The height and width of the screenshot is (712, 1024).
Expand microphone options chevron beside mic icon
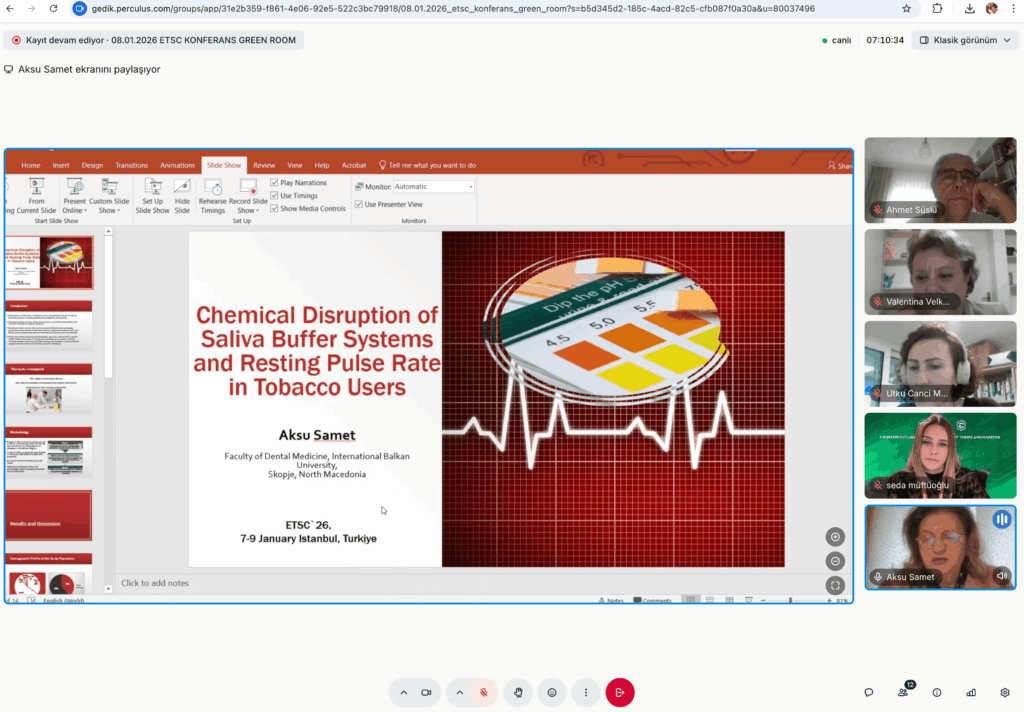[x=460, y=692]
